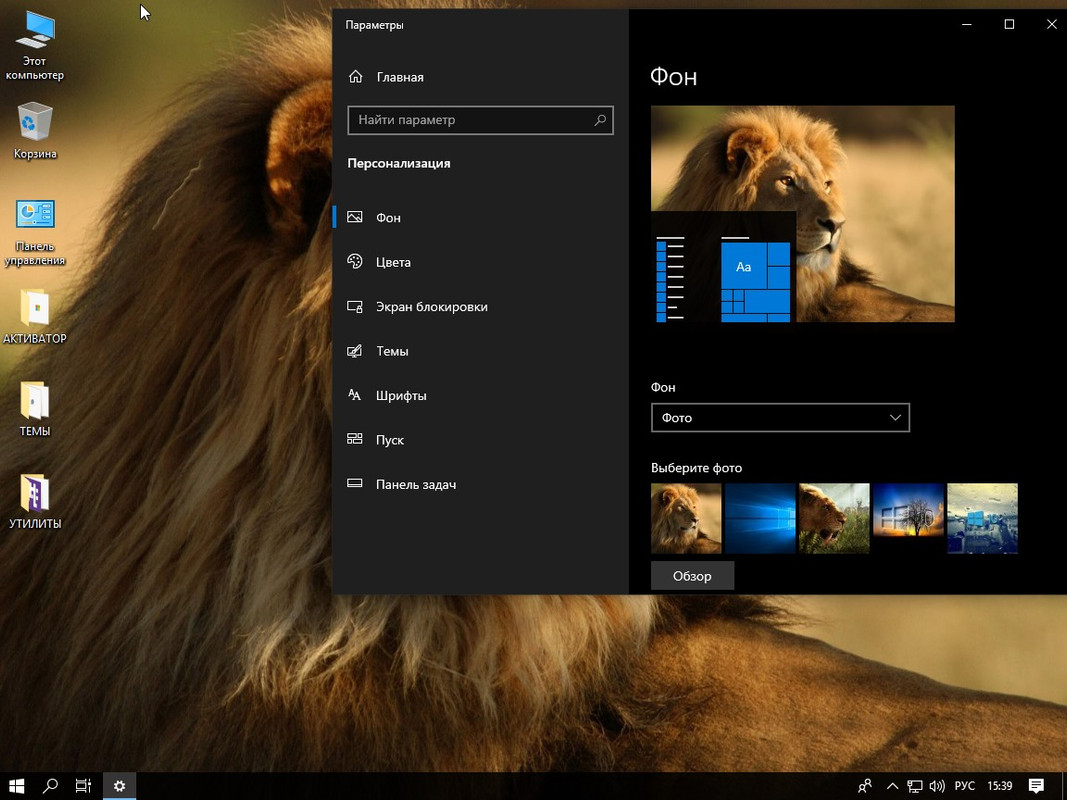This screenshot has height=800, width=1067.
Task: Open the Шрифты section
Action: pos(481,395)
